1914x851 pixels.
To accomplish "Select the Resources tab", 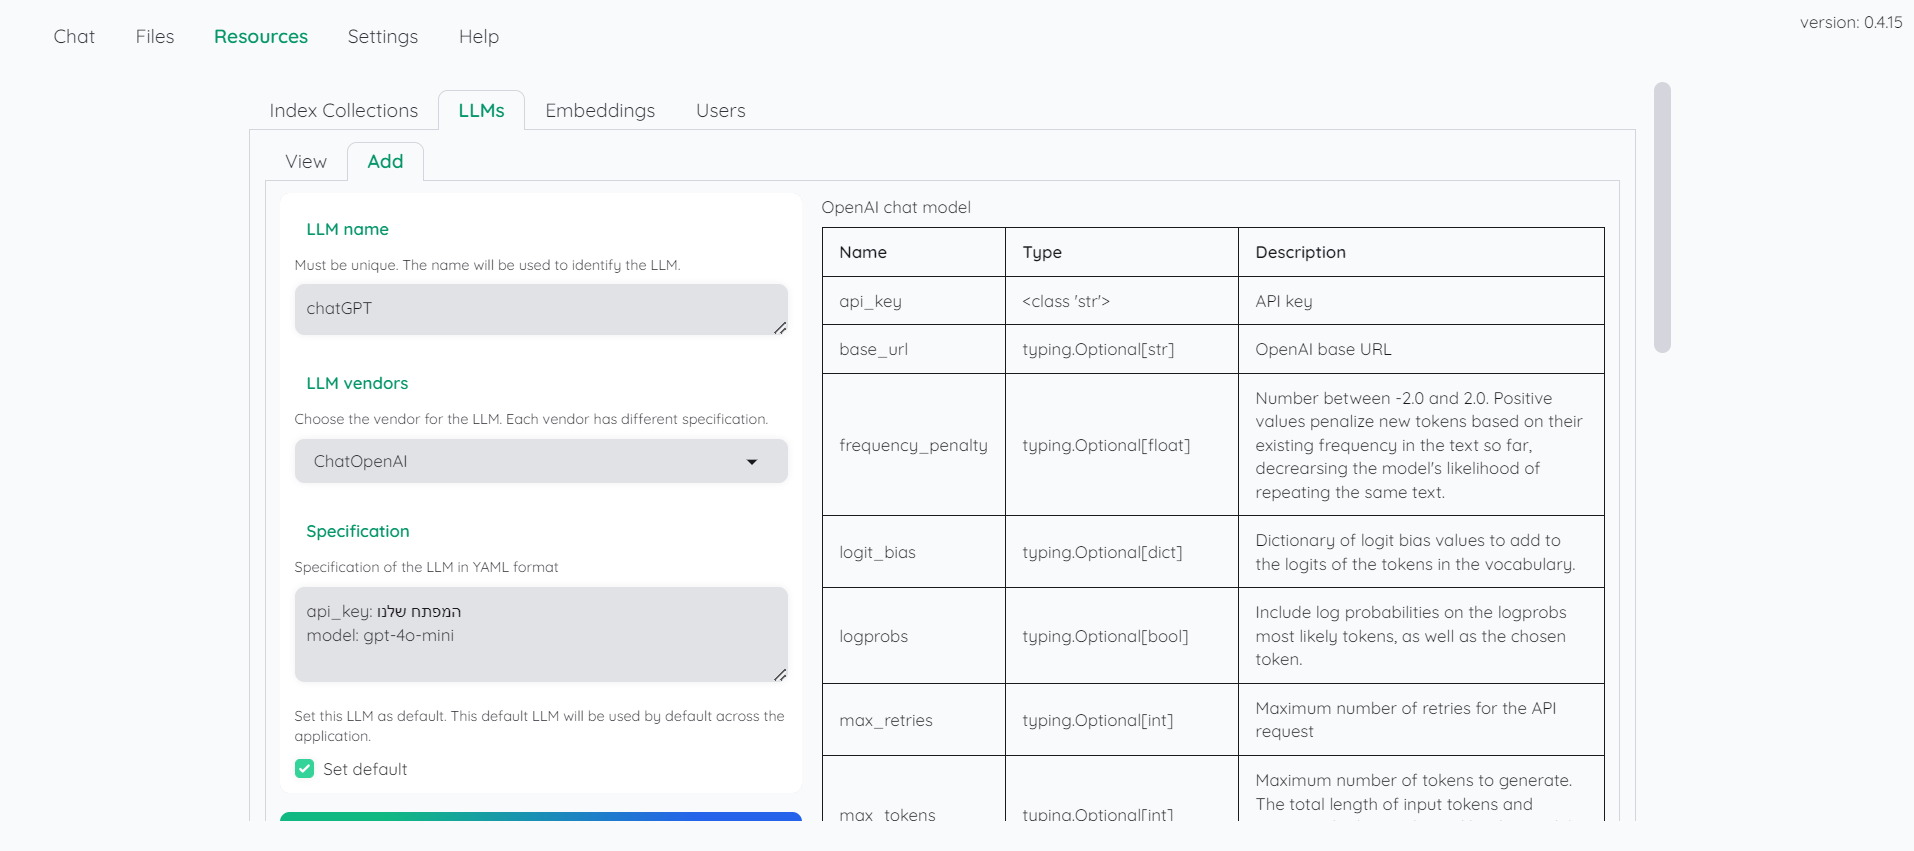I will click(x=261, y=37).
